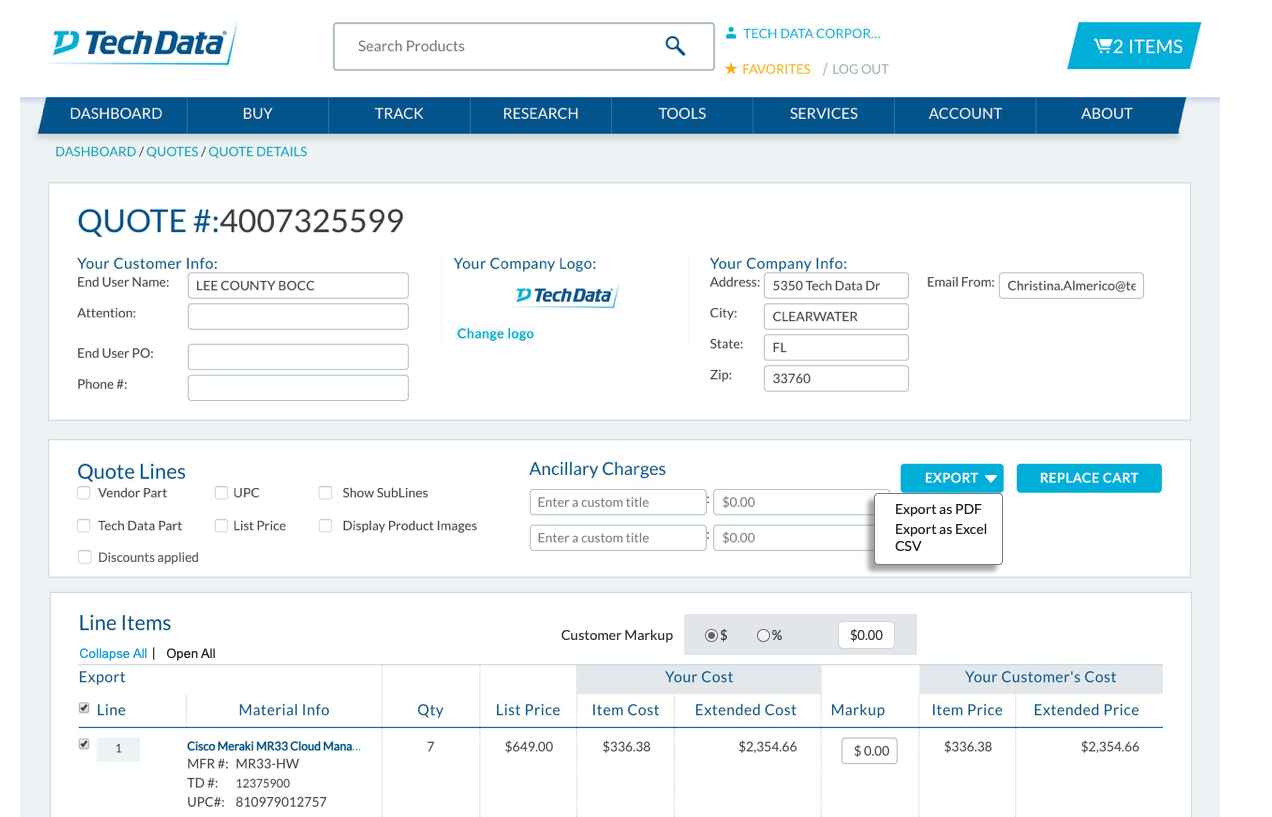Uncheck export checkbox for line 1
The height and width of the screenshot is (817, 1272).
pyautogui.click(x=84, y=745)
